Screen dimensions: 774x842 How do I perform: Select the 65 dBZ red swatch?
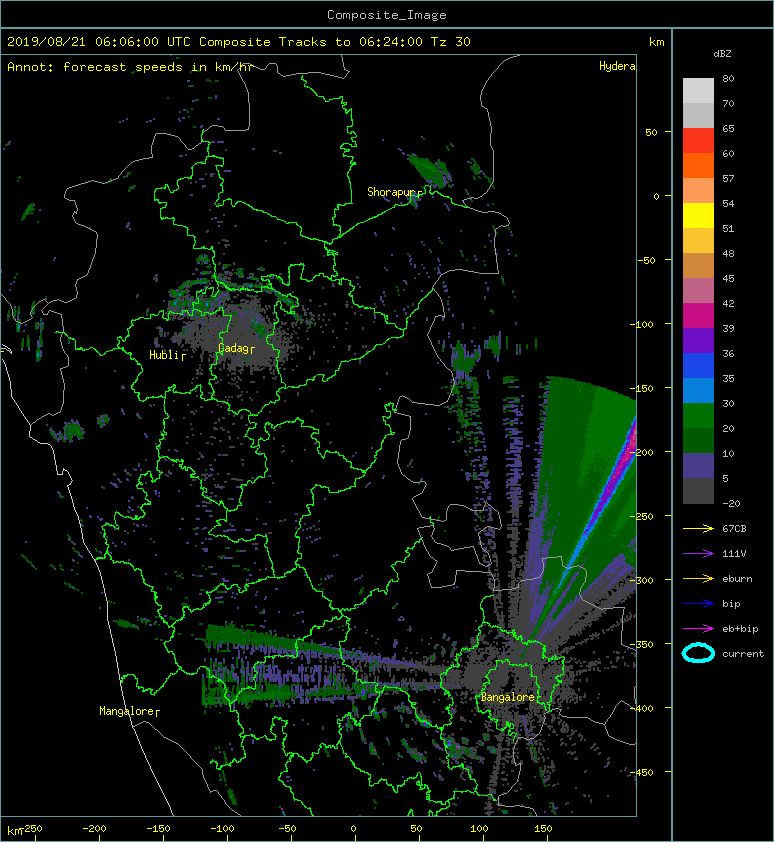(x=698, y=140)
